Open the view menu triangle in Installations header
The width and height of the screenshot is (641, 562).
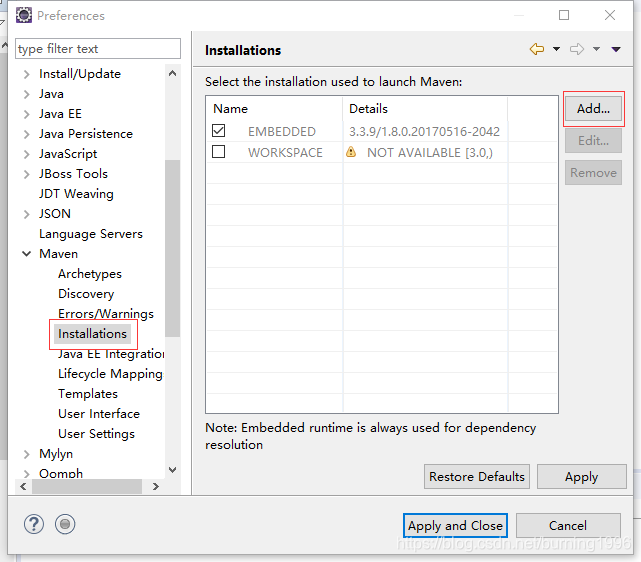[616, 49]
